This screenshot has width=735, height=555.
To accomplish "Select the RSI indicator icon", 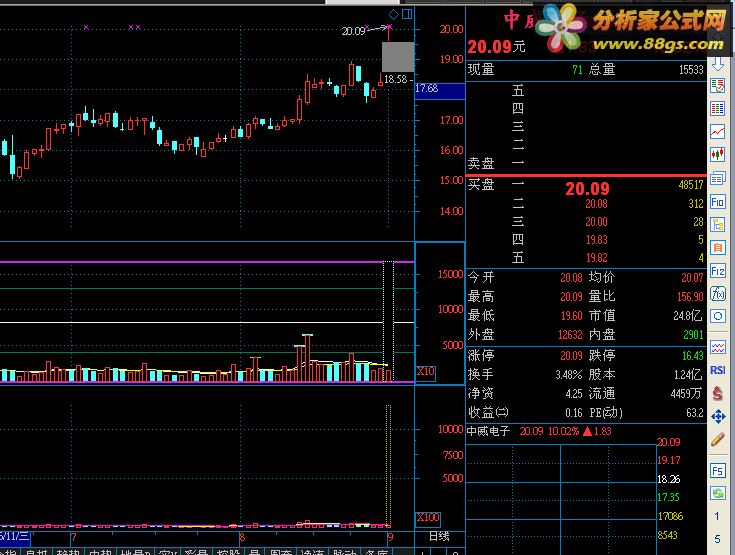I will coord(718,370).
